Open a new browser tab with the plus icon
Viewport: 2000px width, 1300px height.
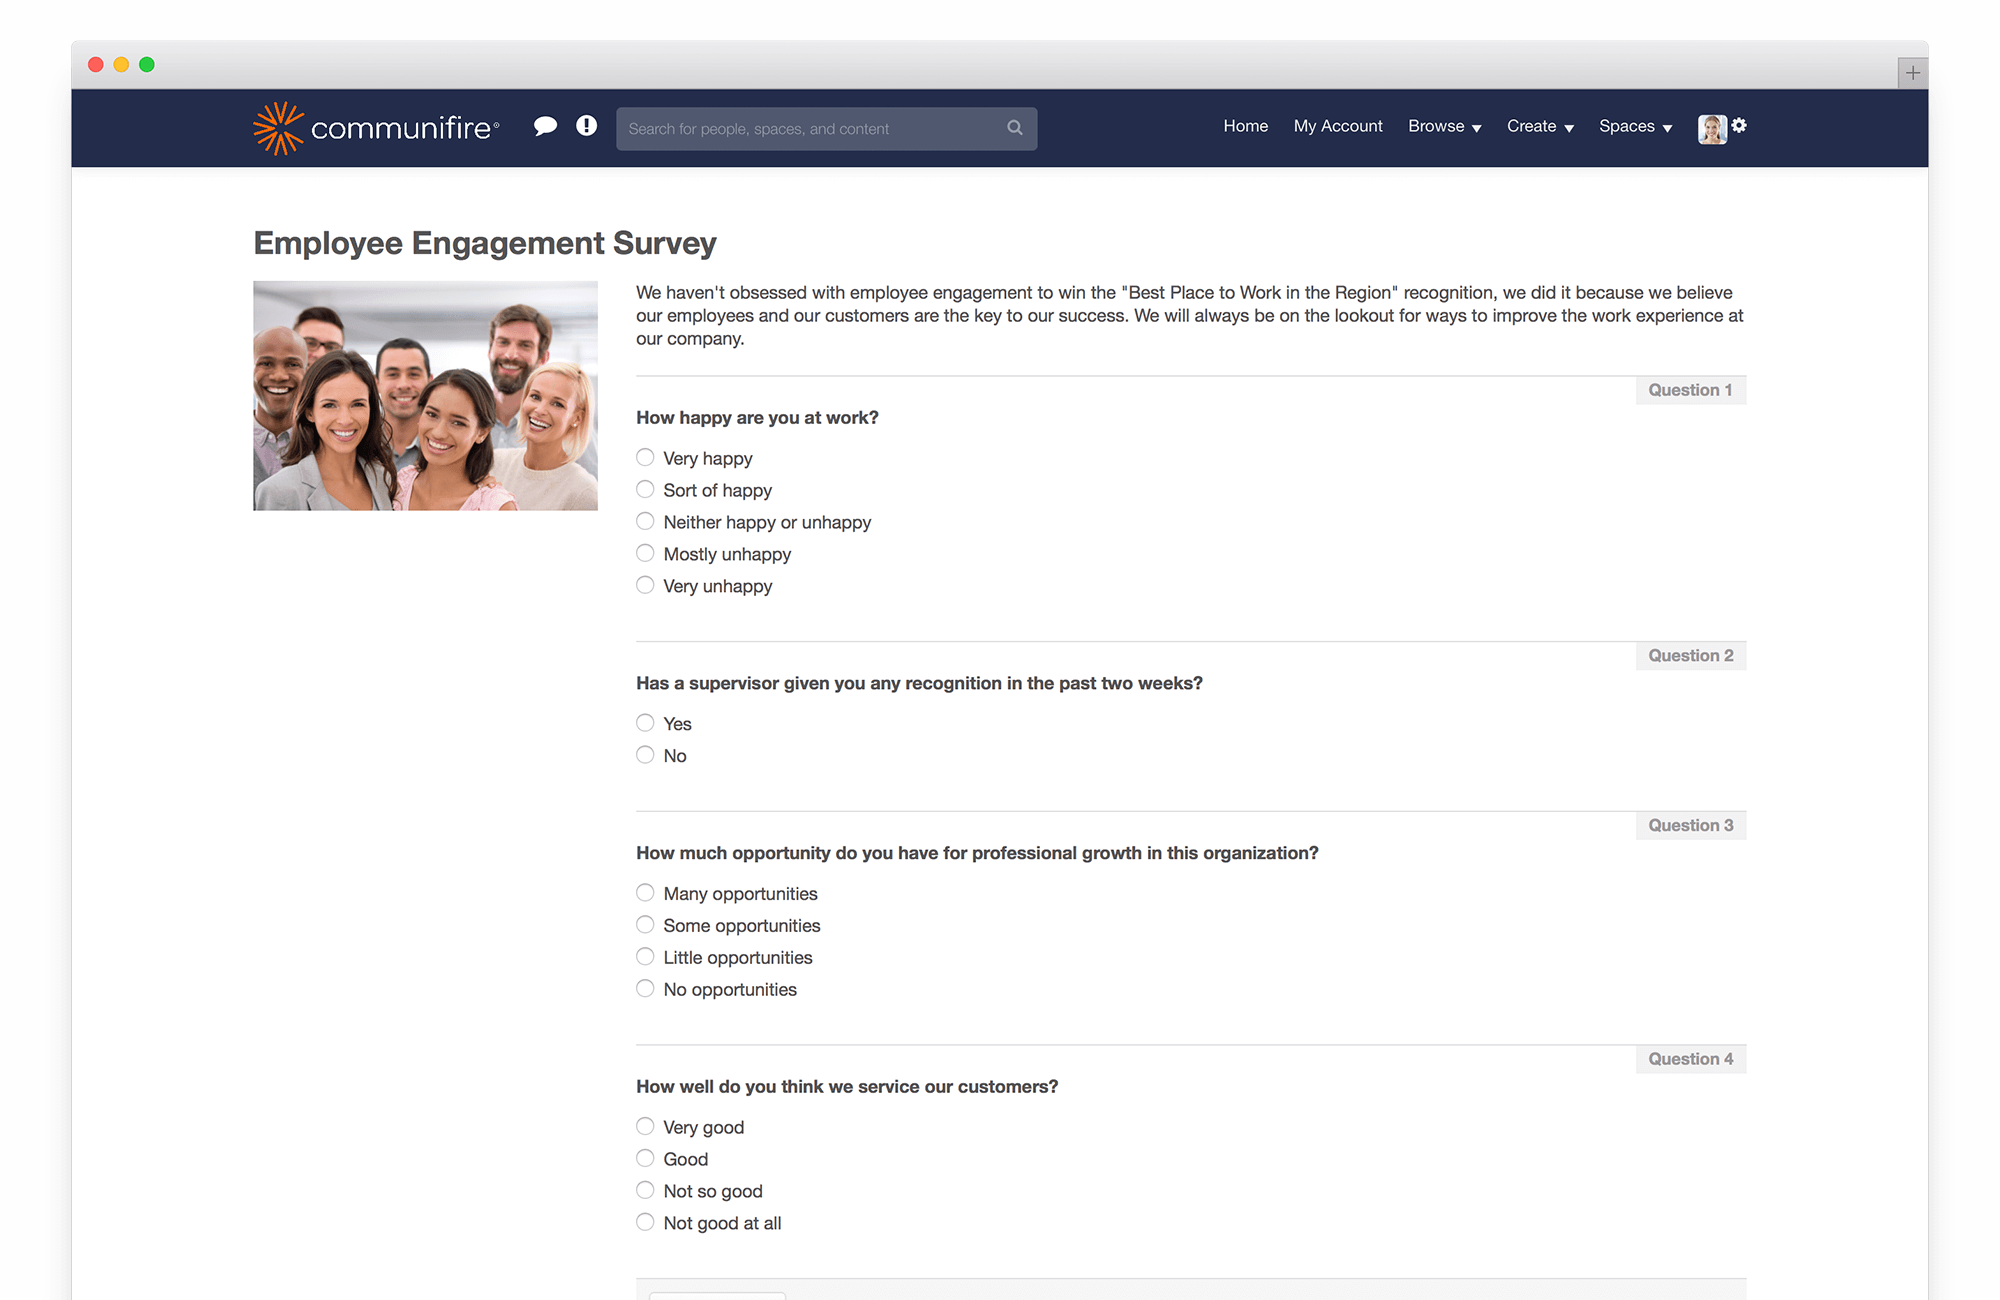coord(1913,72)
